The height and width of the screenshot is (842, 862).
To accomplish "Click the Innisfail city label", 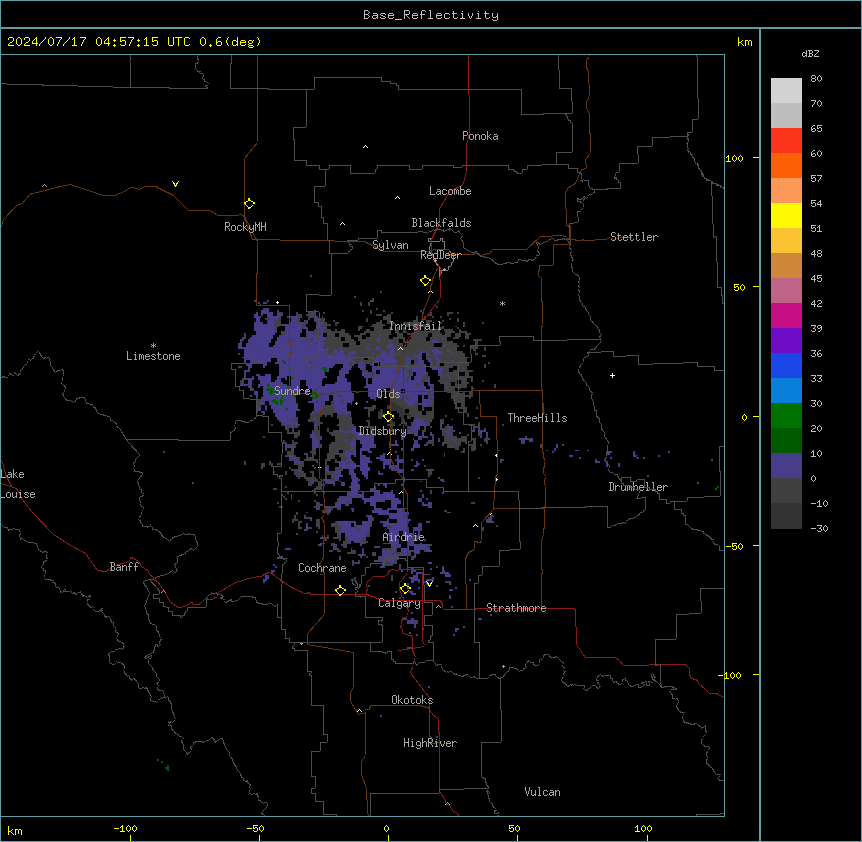I will (415, 326).
